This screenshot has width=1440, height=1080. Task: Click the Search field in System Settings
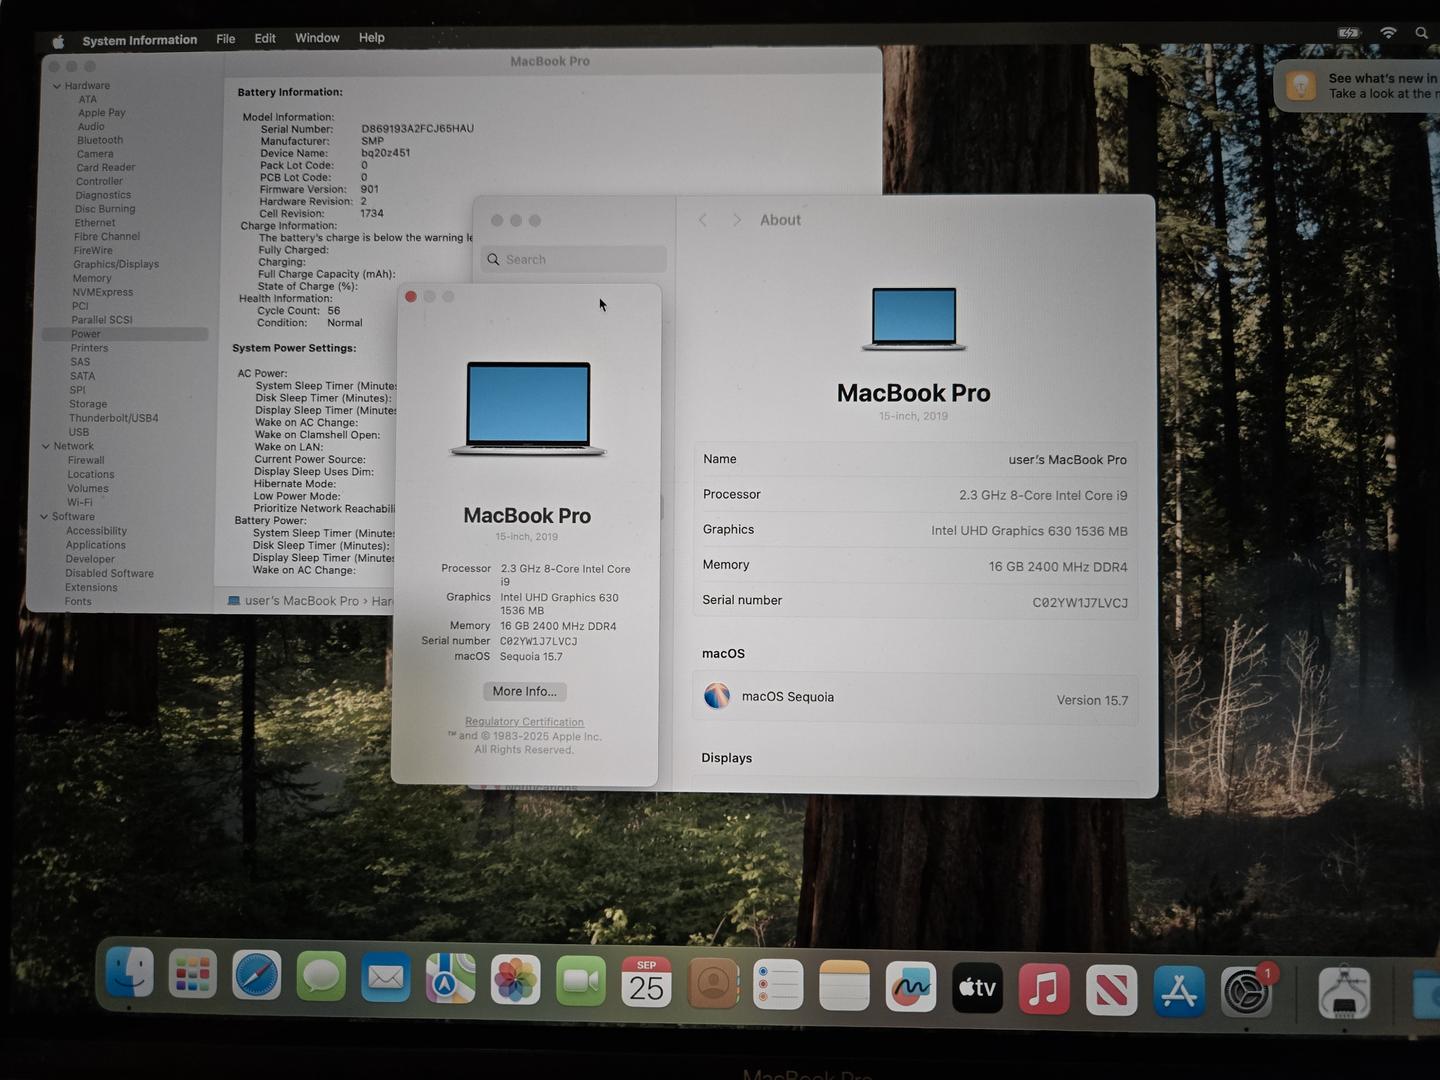(x=574, y=259)
